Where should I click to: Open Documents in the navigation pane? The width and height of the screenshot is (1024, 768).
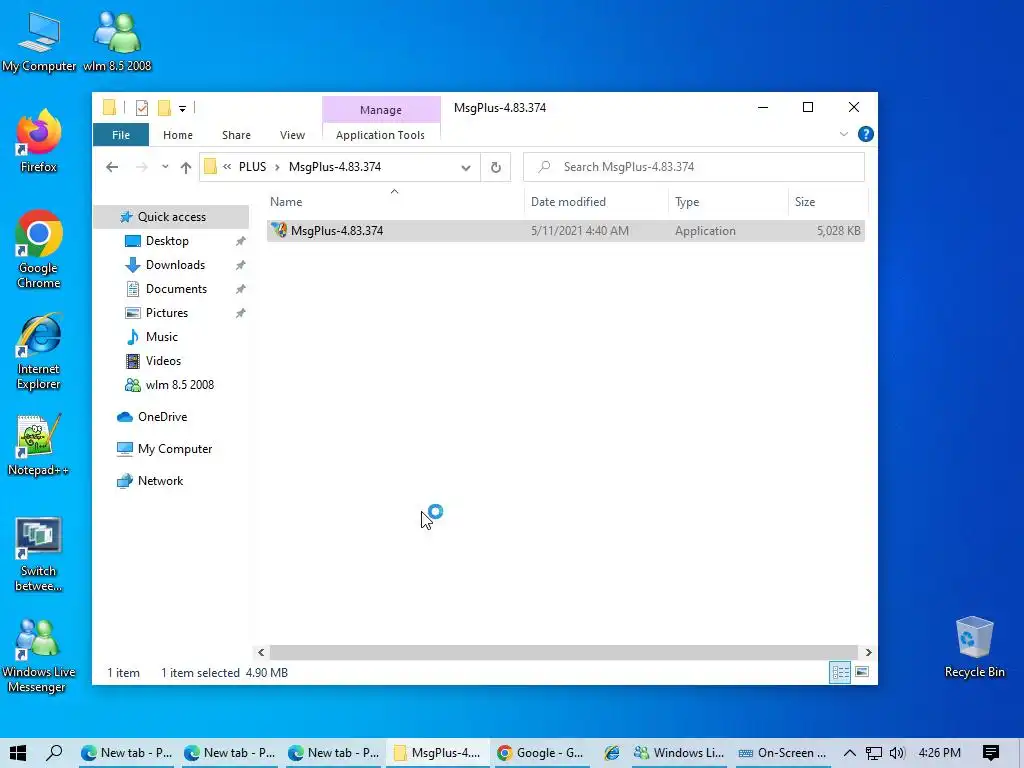(x=176, y=289)
